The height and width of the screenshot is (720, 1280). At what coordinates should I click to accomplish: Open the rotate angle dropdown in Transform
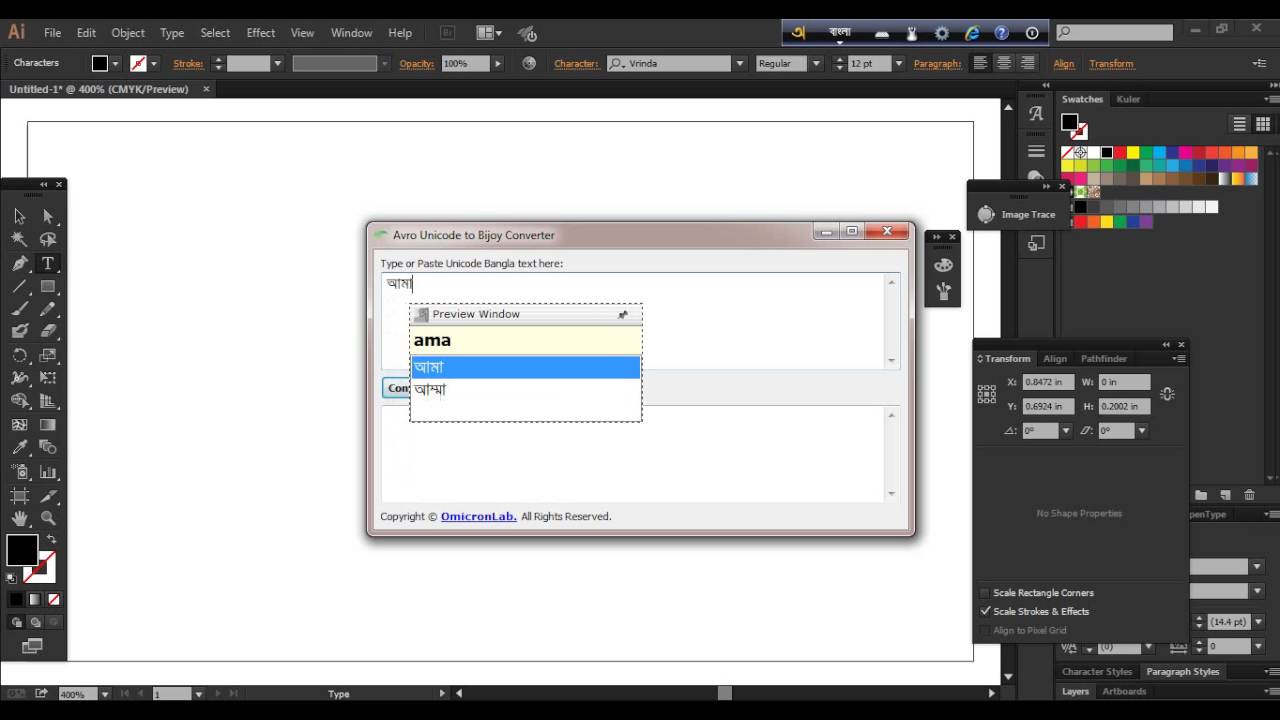pyautogui.click(x=1066, y=431)
